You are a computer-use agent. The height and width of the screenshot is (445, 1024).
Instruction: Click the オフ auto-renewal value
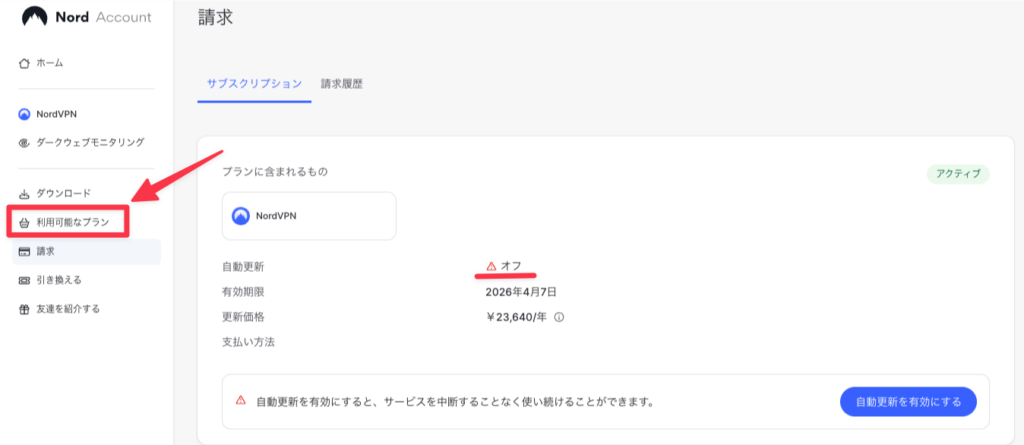pyautogui.click(x=511, y=266)
